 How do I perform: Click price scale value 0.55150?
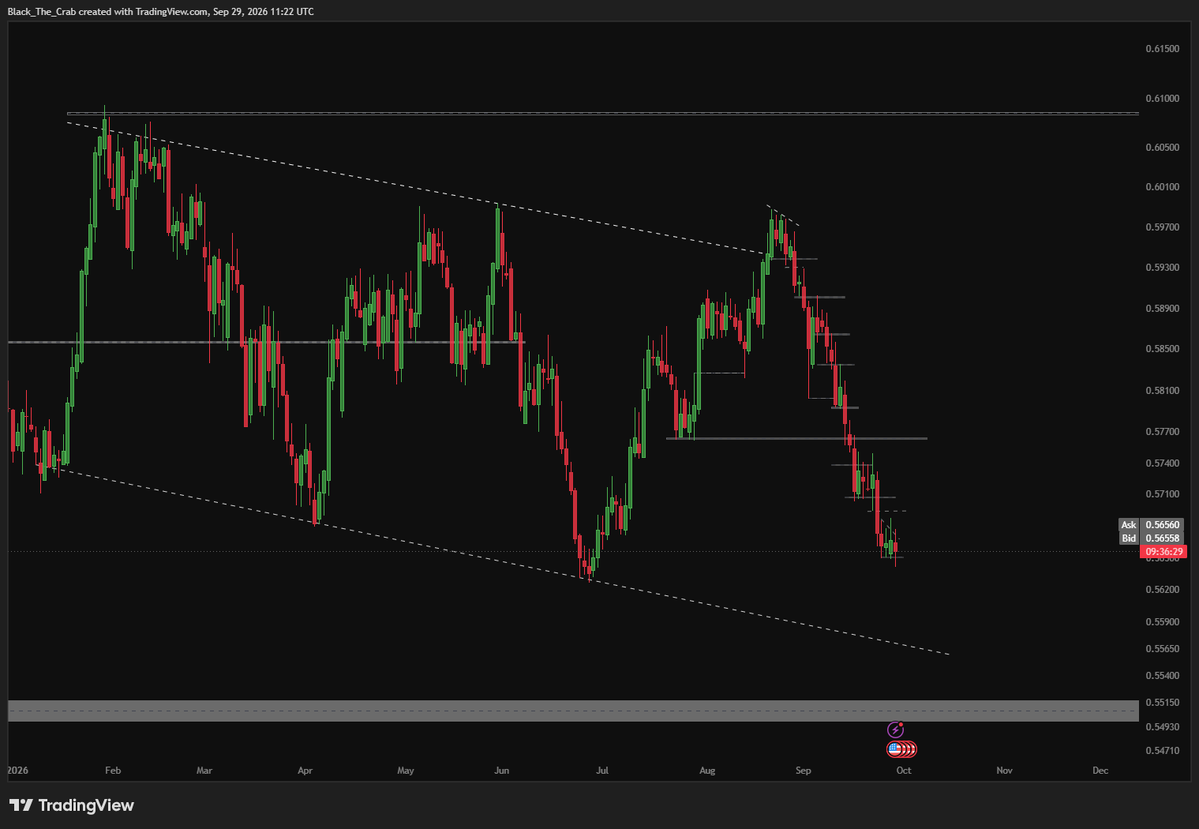click(x=1162, y=702)
